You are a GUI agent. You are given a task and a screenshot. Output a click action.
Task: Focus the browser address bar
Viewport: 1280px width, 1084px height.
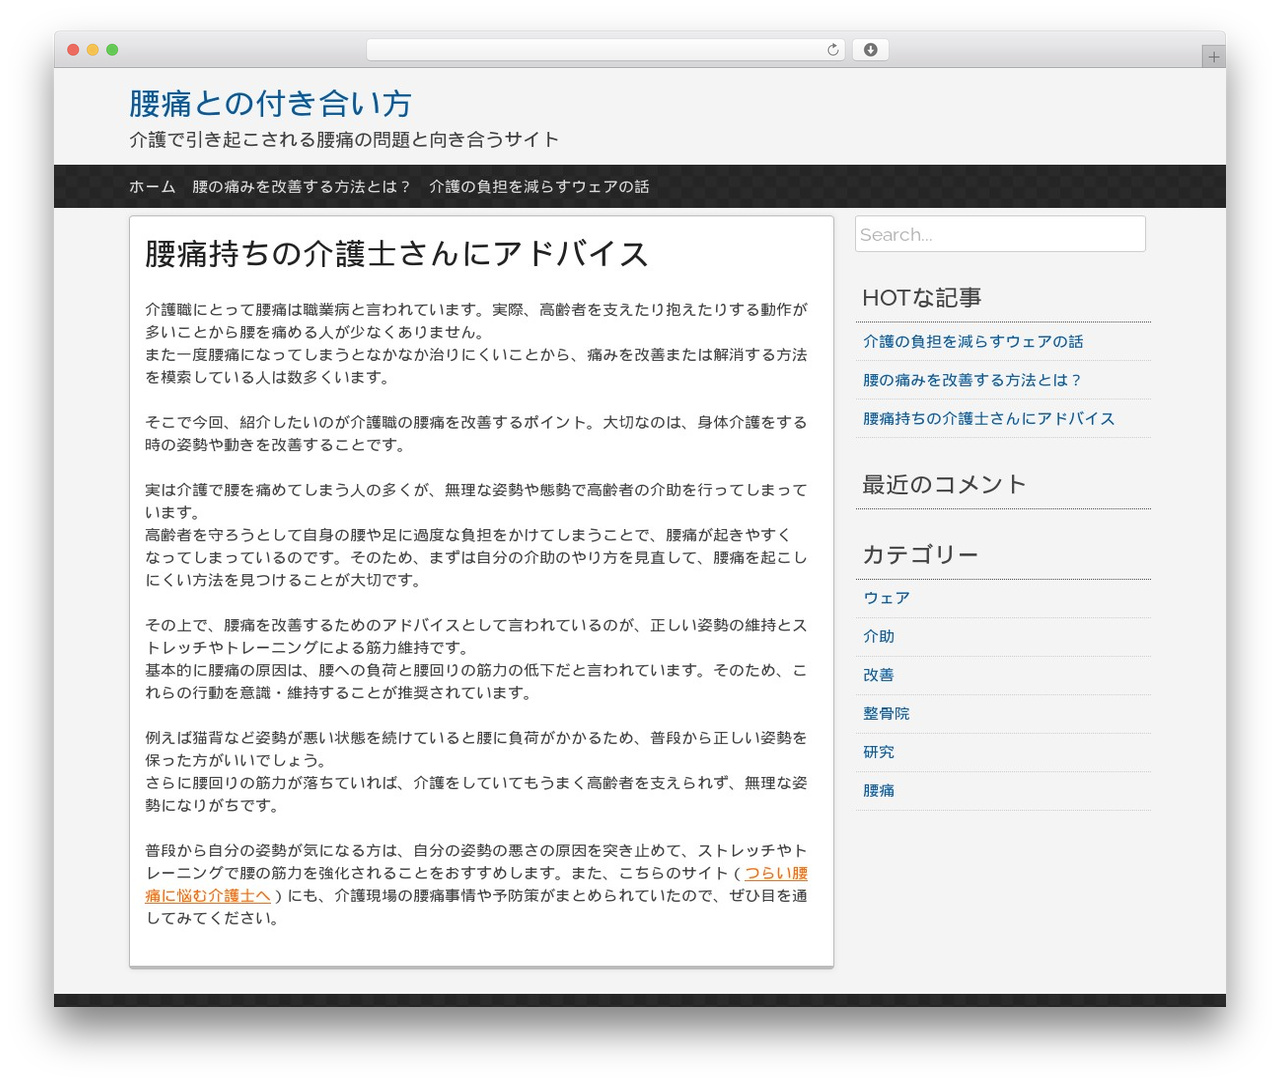(605, 50)
